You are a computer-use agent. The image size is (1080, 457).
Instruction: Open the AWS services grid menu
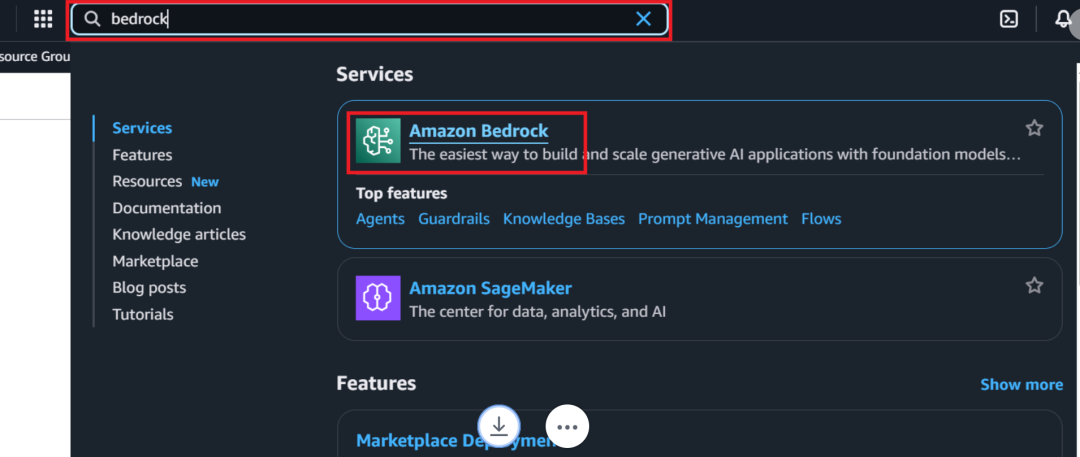pos(43,19)
